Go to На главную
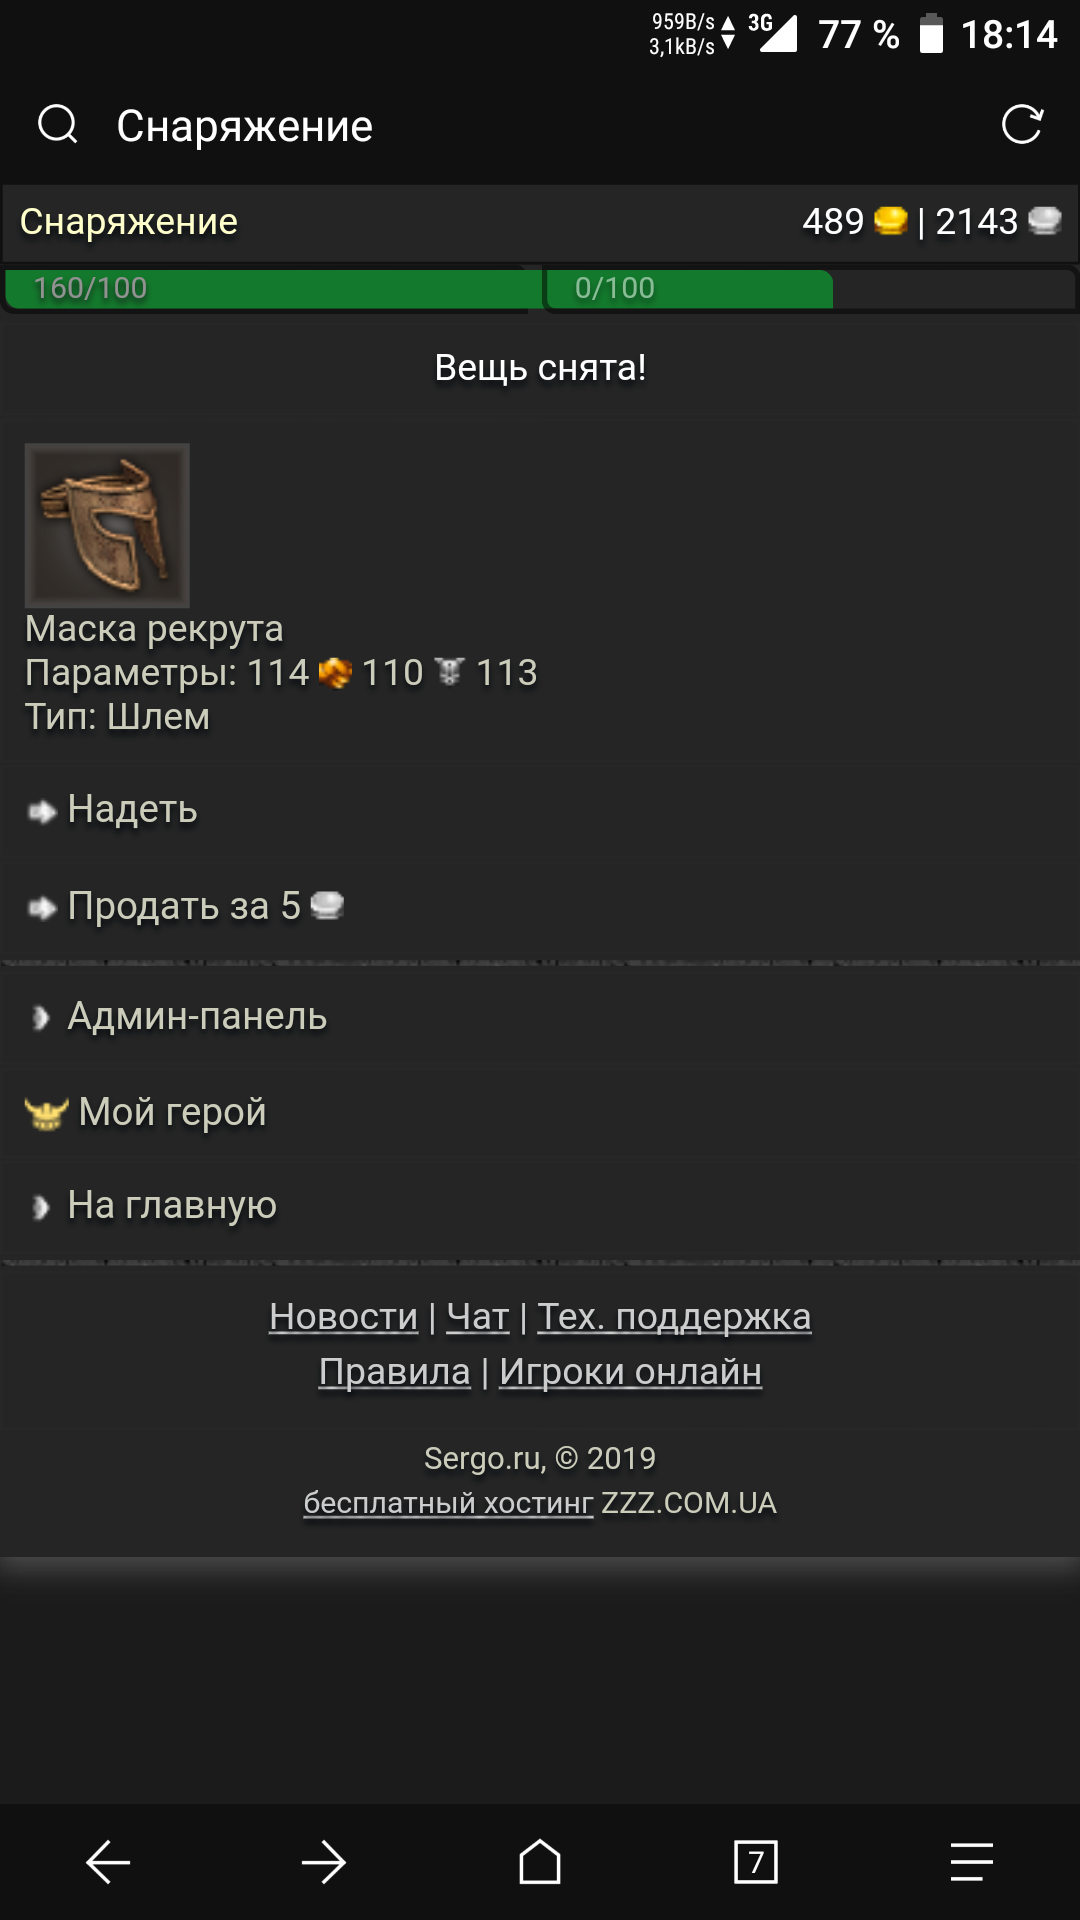The height and width of the screenshot is (1920, 1080). 540,1206
